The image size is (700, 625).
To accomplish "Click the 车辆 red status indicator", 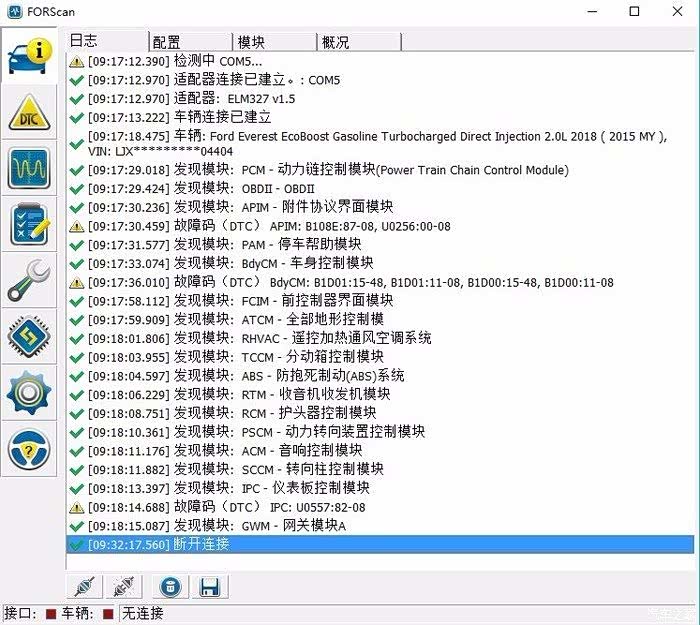I will [108, 614].
